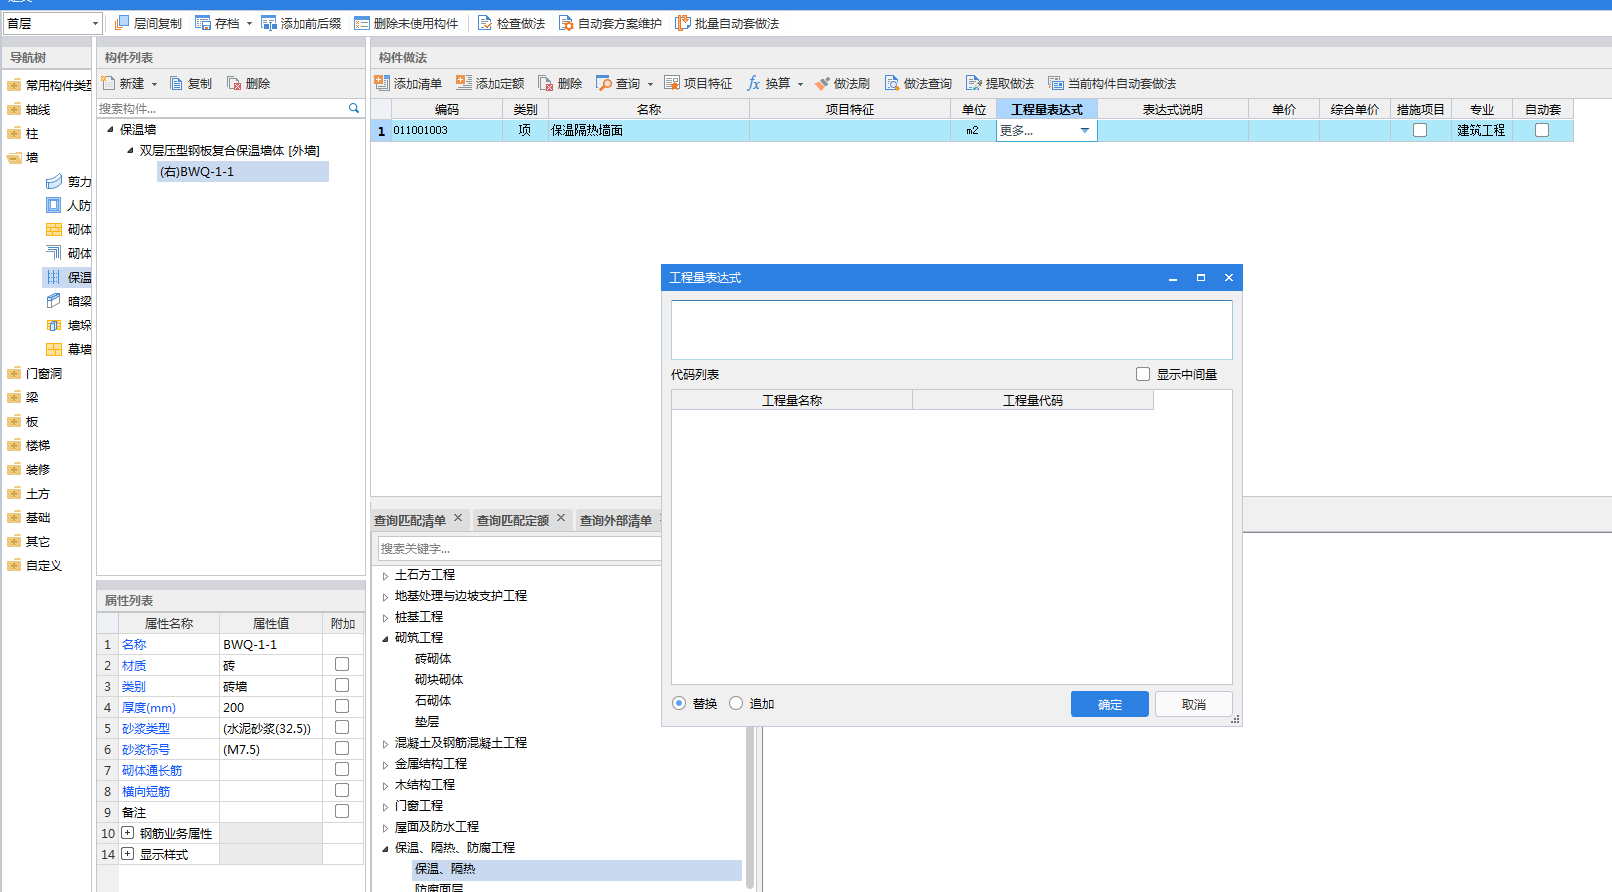
Task: Select 砖砌体 tree item
Action: [x=433, y=659]
